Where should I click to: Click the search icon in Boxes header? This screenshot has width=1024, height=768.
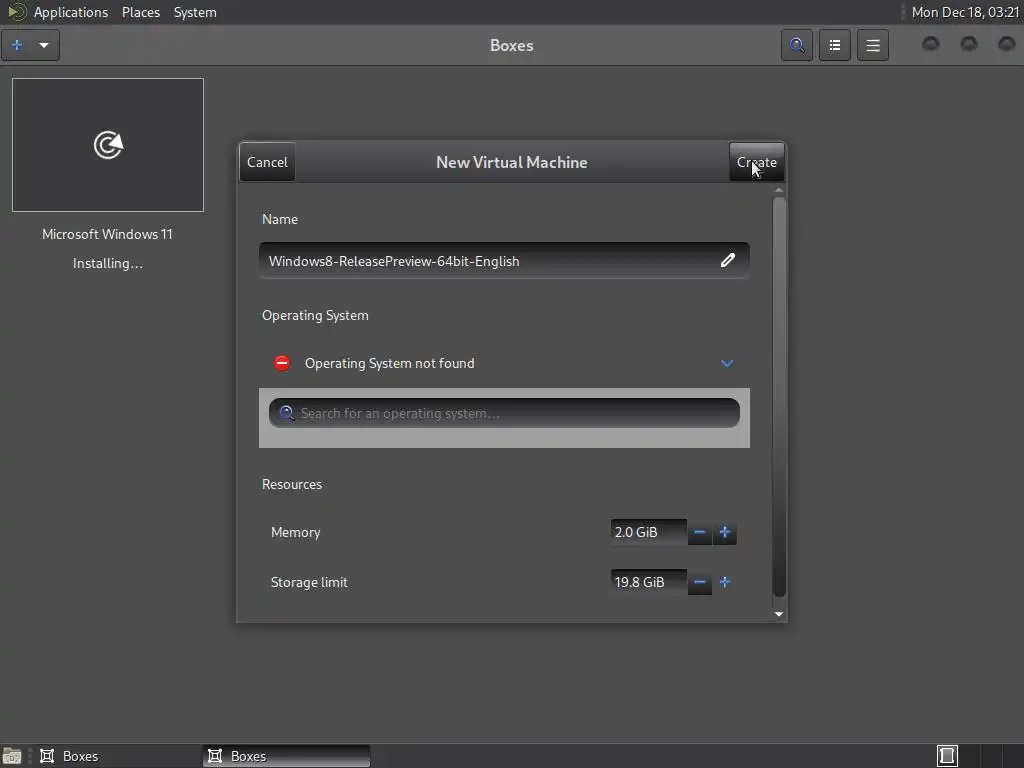(797, 45)
